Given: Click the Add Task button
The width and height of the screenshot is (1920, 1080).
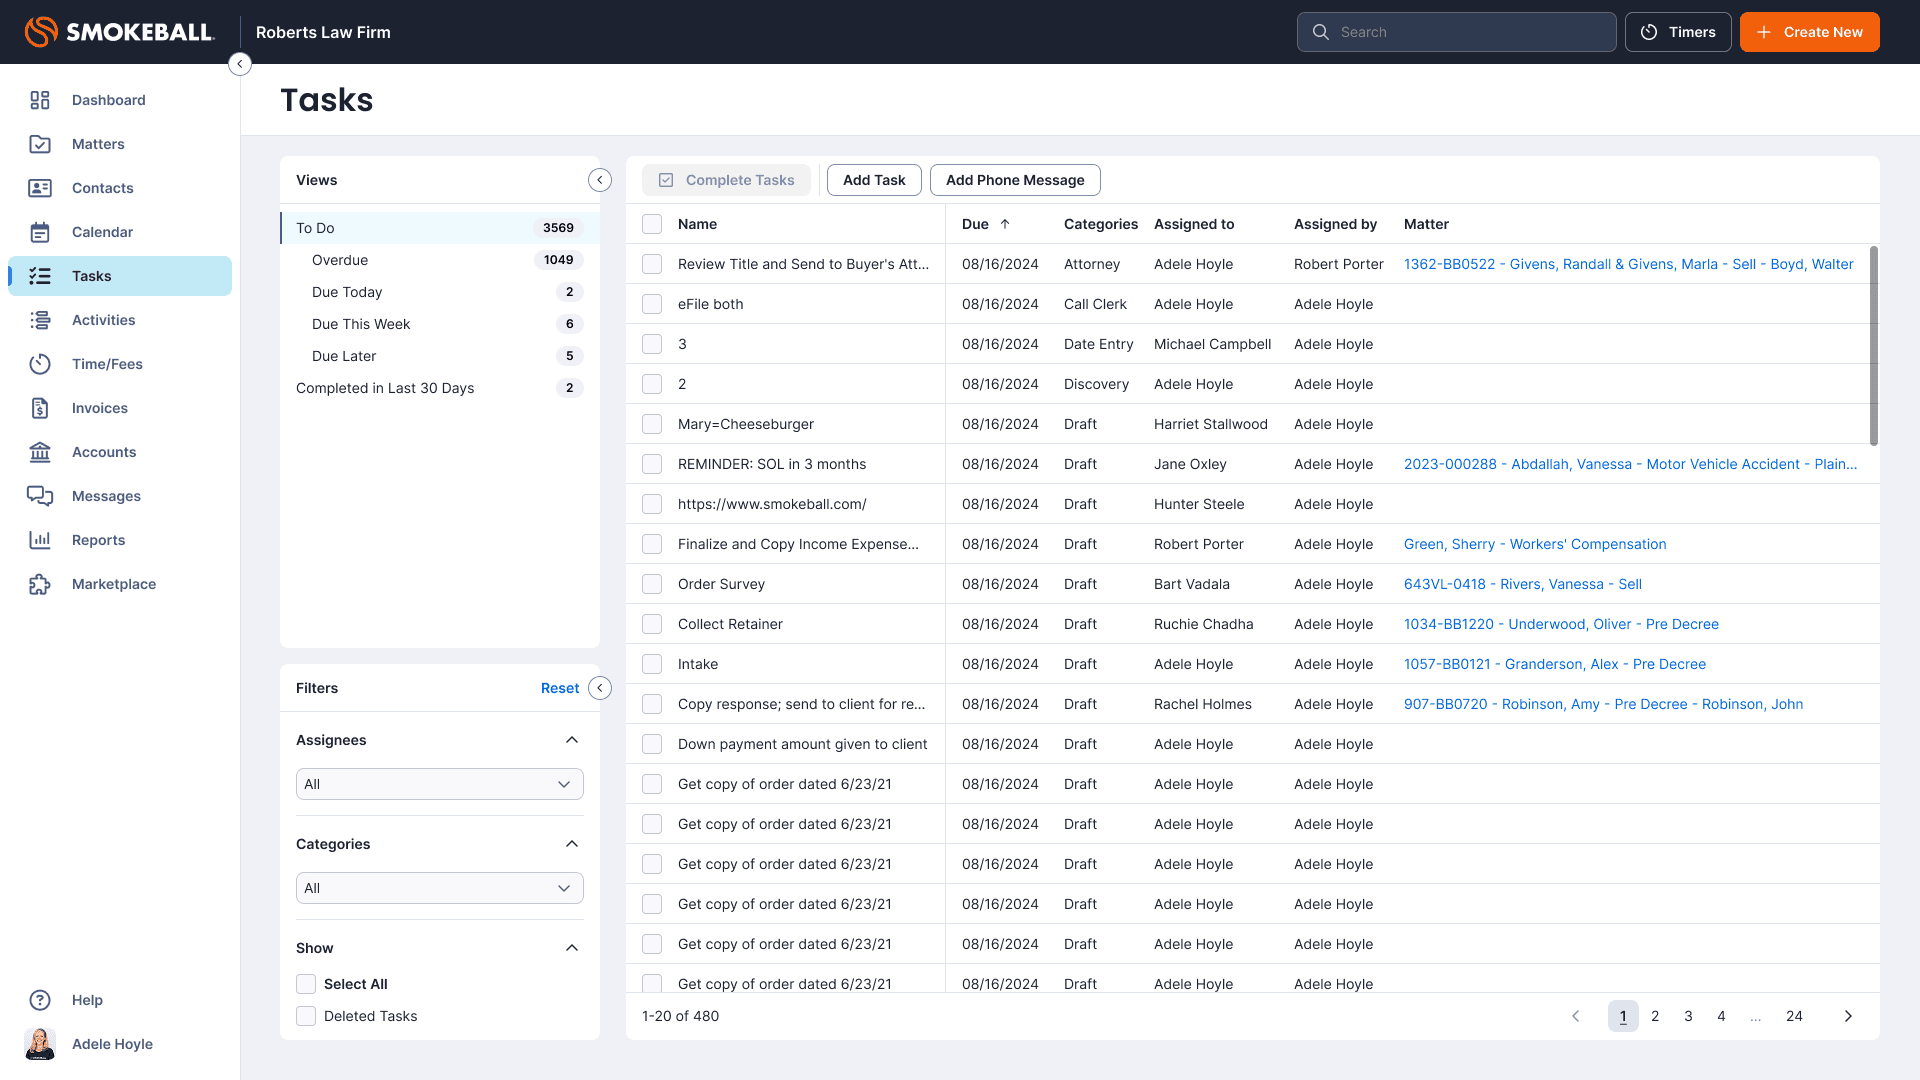Looking at the screenshot, I should point(873,180).
